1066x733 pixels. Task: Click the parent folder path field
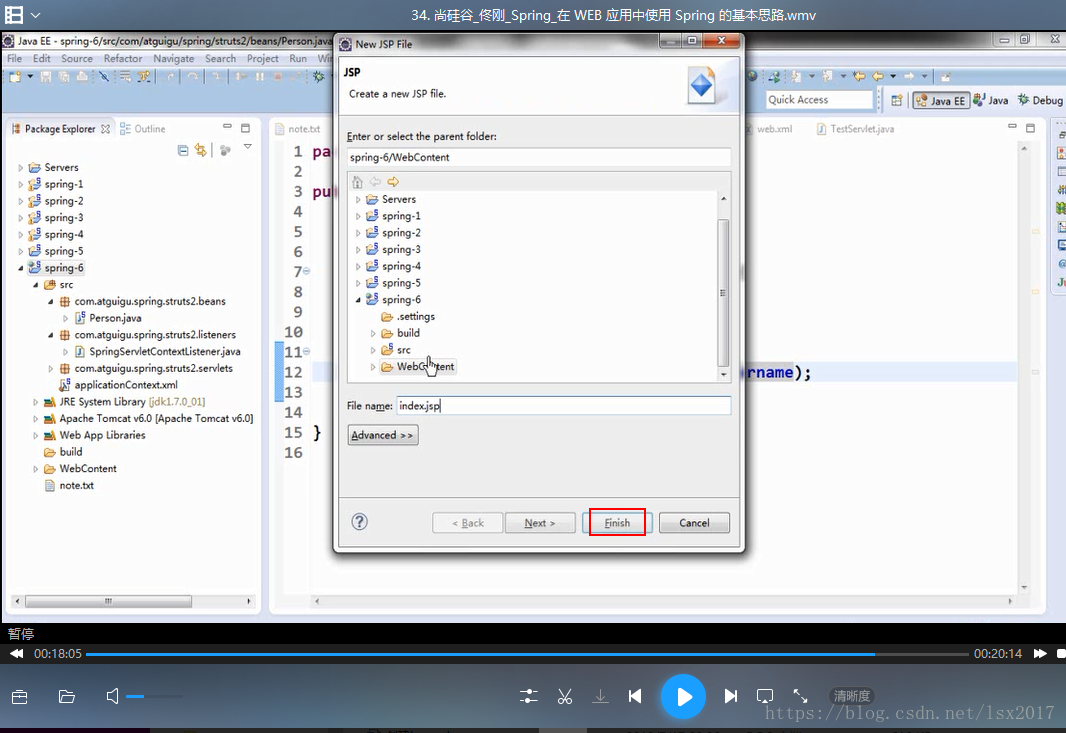[538, 157]
